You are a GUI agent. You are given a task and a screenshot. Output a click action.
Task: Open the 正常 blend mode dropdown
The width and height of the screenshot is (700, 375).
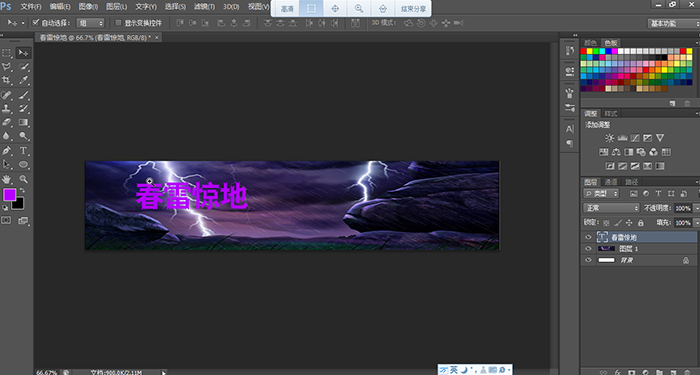pyautogui.click(x=611, y=208)
